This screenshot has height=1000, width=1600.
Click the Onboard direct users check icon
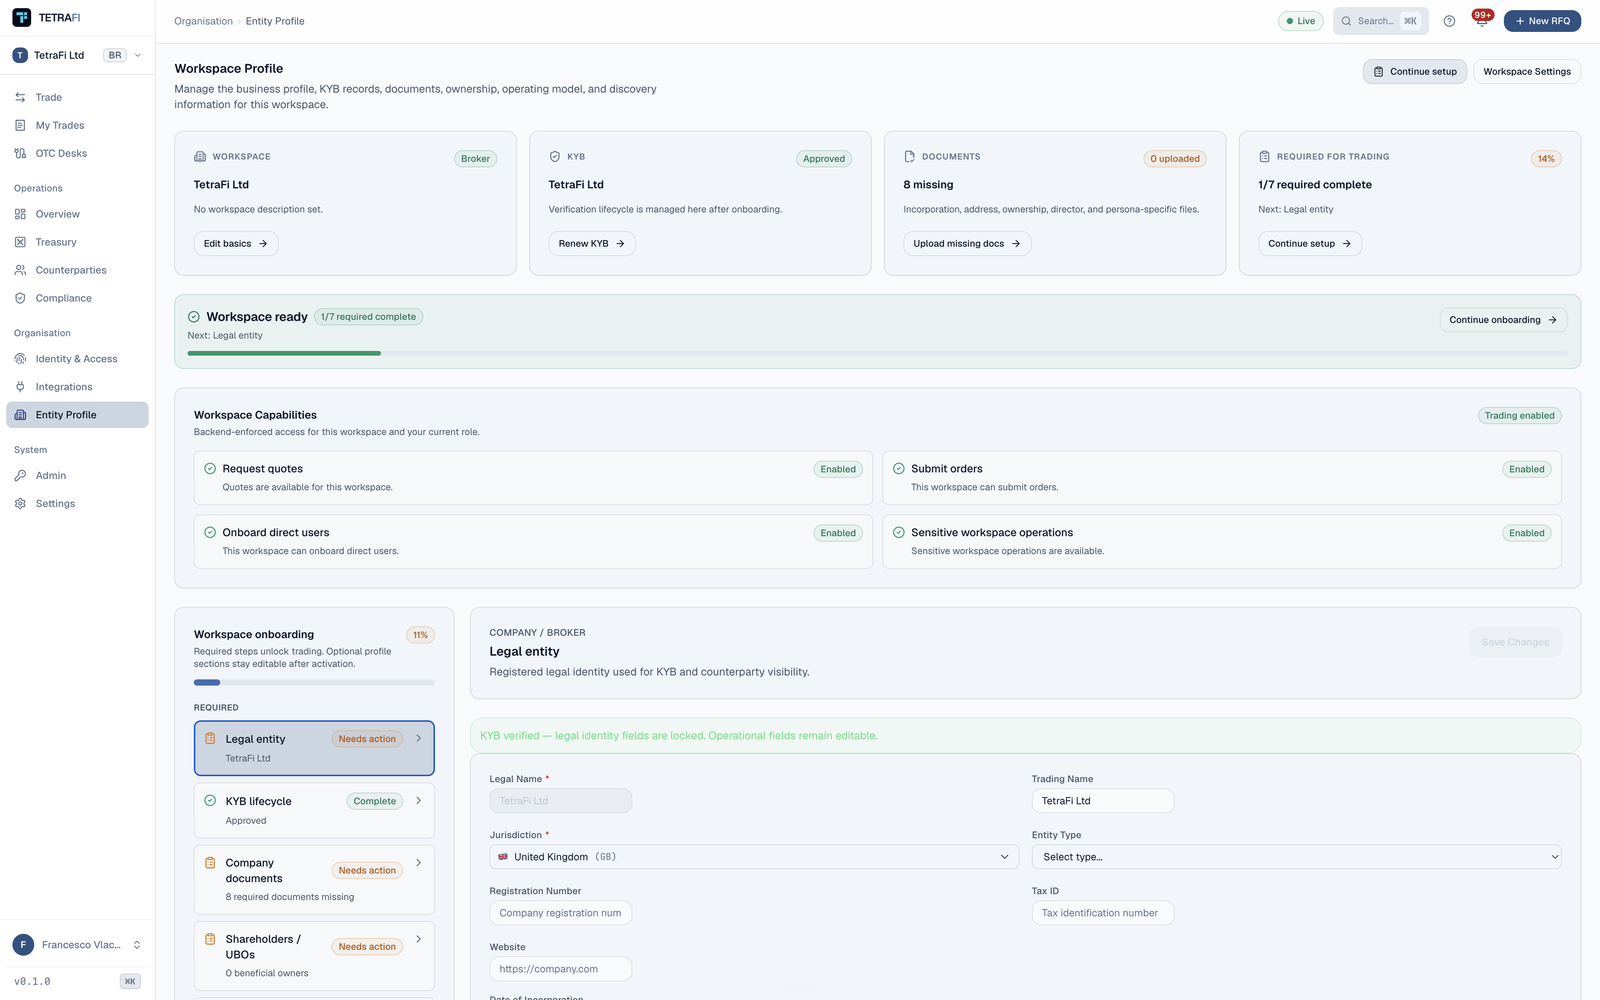[x=210, y=533]
